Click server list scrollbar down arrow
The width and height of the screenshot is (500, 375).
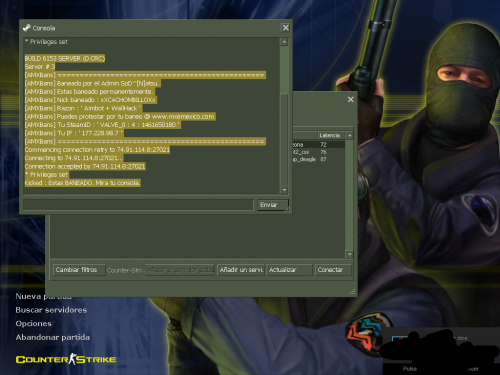[349, 254]
